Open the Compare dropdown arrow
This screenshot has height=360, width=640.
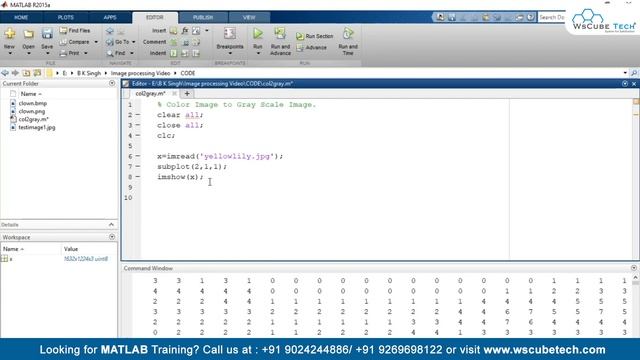click(96, 42)
